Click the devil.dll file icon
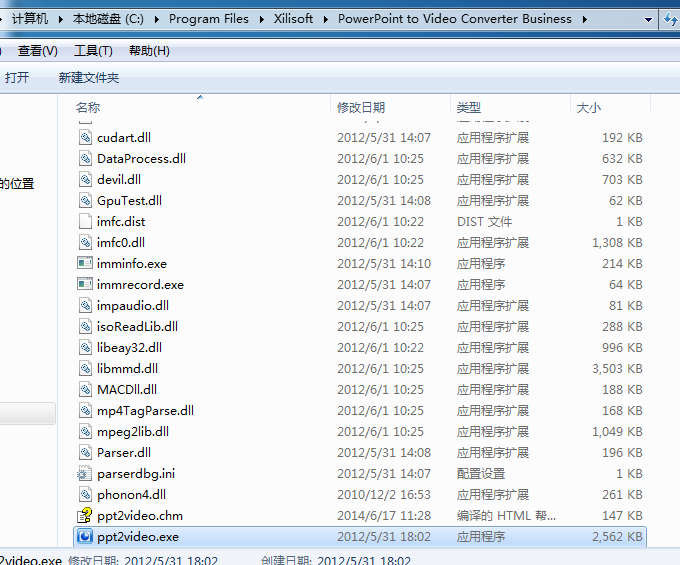The height and width of the screenshot is (565, 680). (85, 180)
